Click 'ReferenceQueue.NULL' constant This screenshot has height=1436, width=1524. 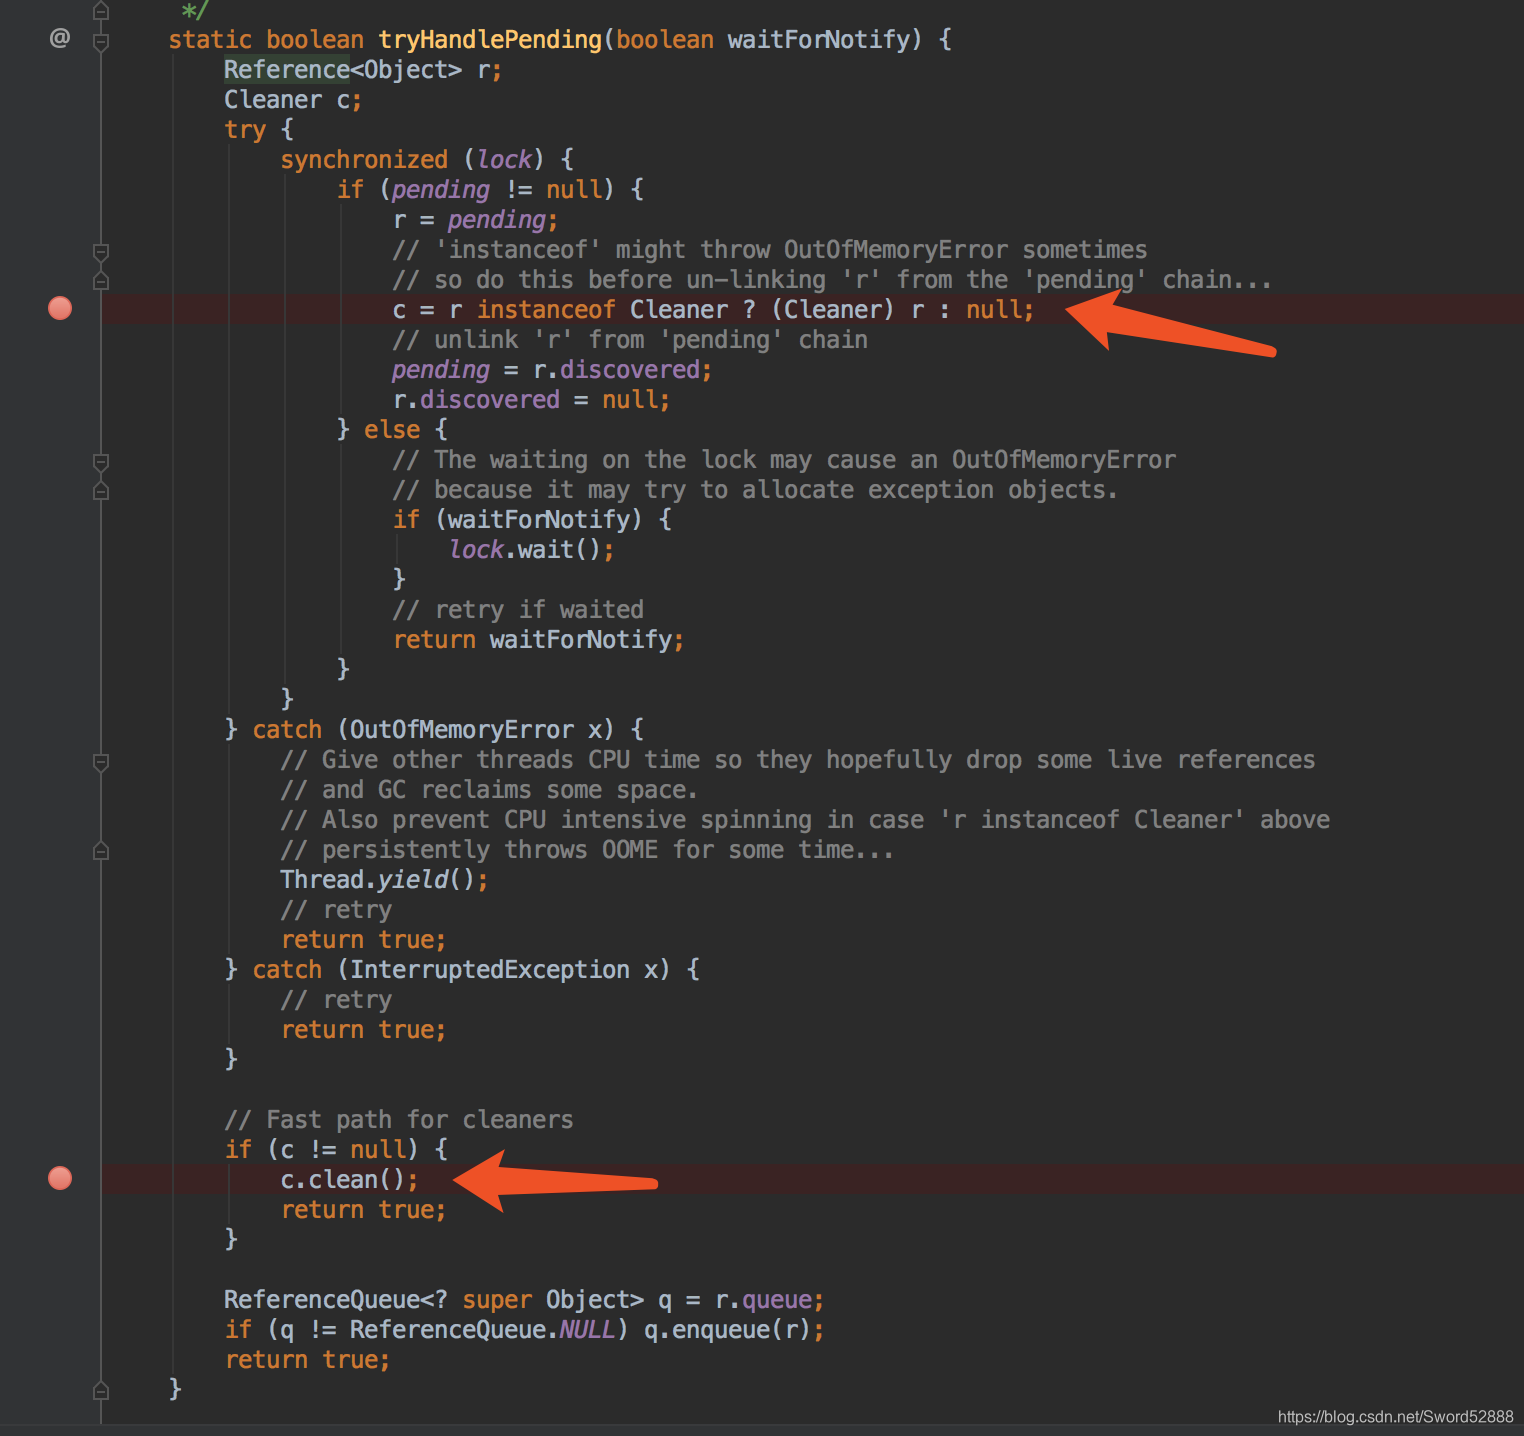click(482, 1329)
